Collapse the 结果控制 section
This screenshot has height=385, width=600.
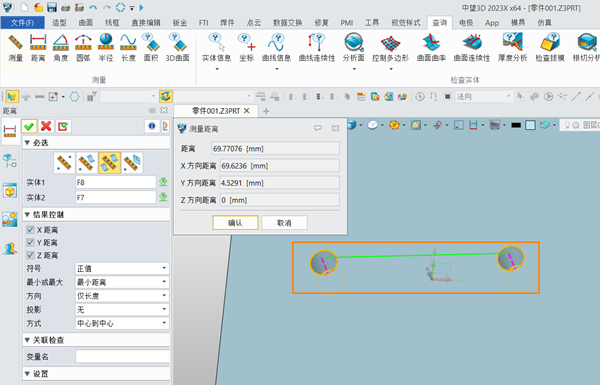point(27,215)
